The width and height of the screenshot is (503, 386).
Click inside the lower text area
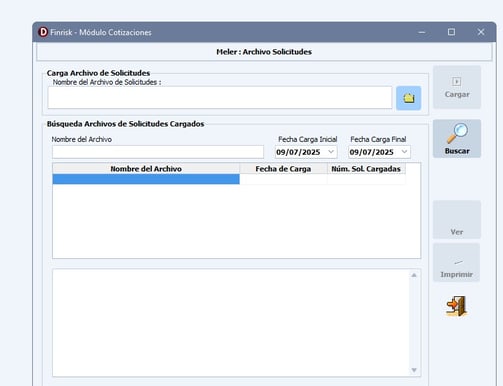click(x=231, y=323)
